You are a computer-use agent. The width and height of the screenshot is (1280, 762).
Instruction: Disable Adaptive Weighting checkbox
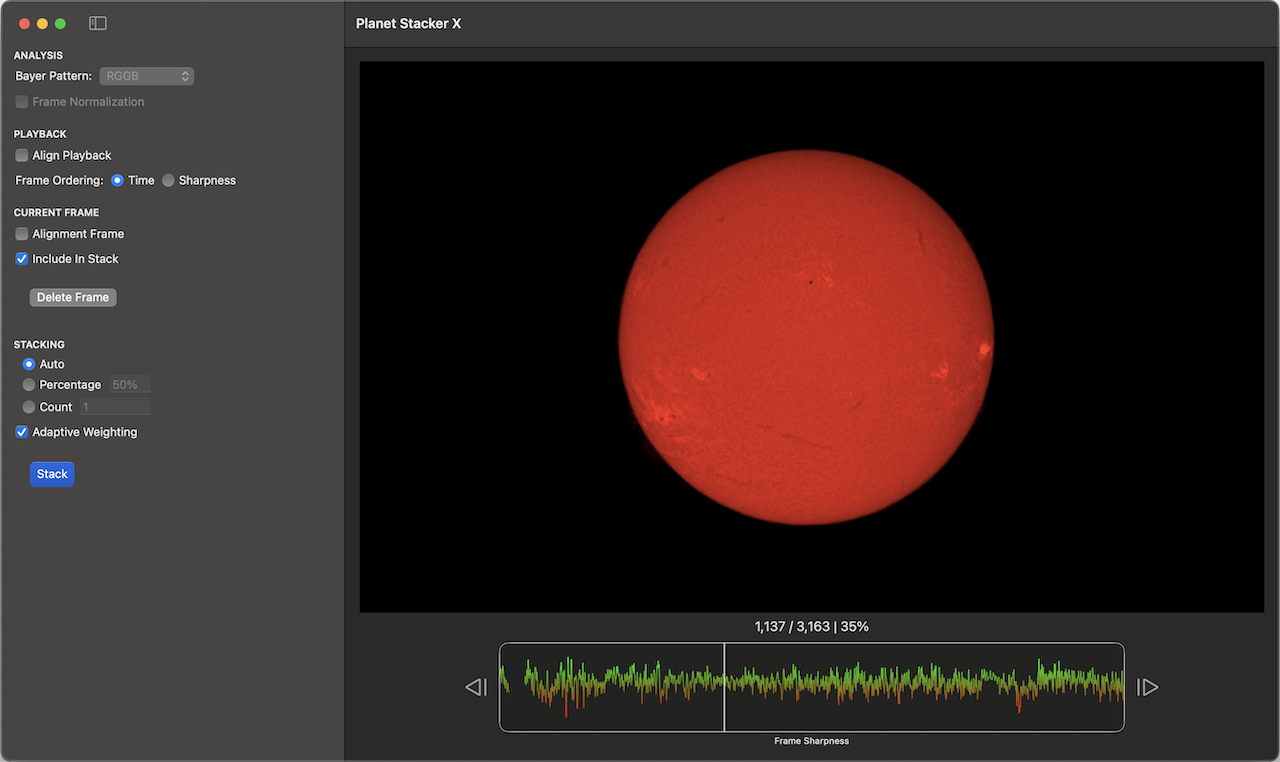tap(22, 432)
